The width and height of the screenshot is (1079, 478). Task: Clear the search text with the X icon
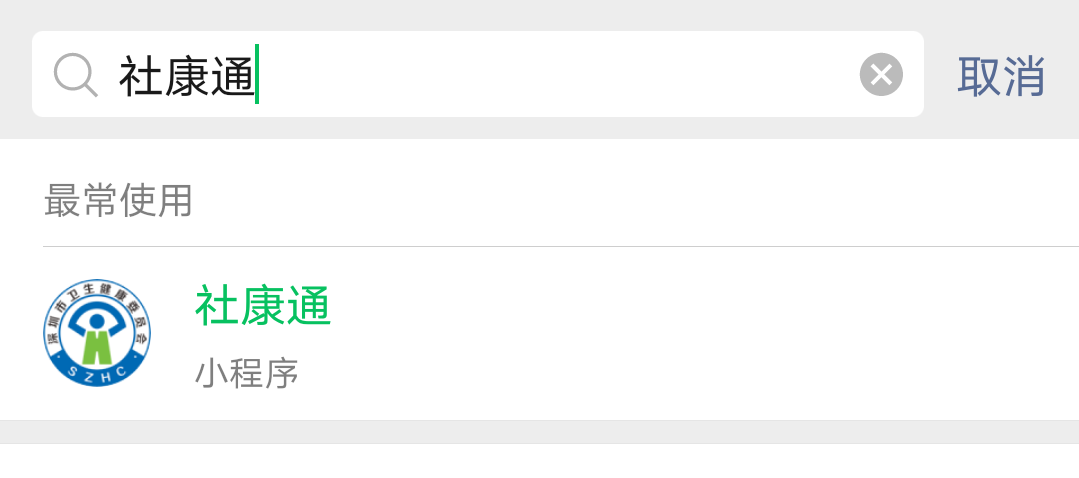click(881, 75)
